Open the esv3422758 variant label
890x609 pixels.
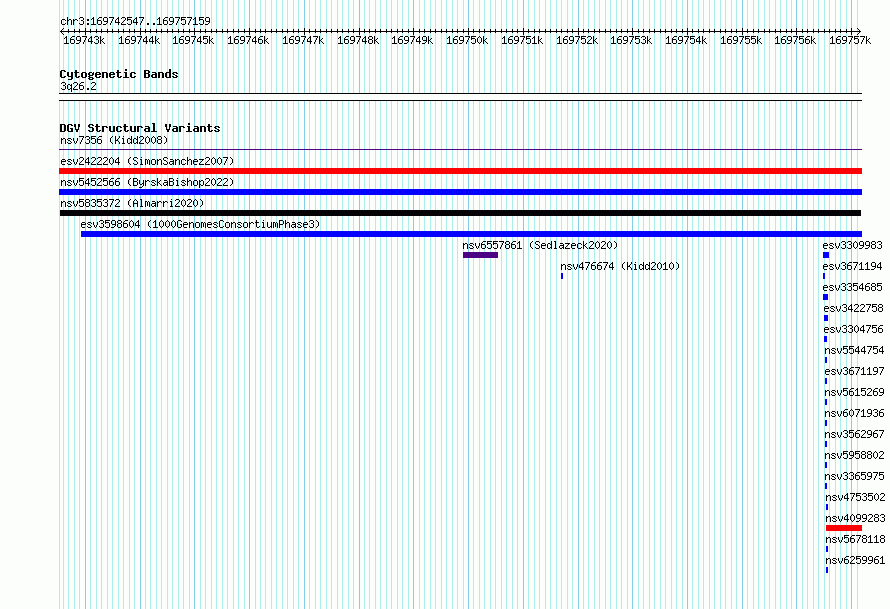tap(854, 308)
